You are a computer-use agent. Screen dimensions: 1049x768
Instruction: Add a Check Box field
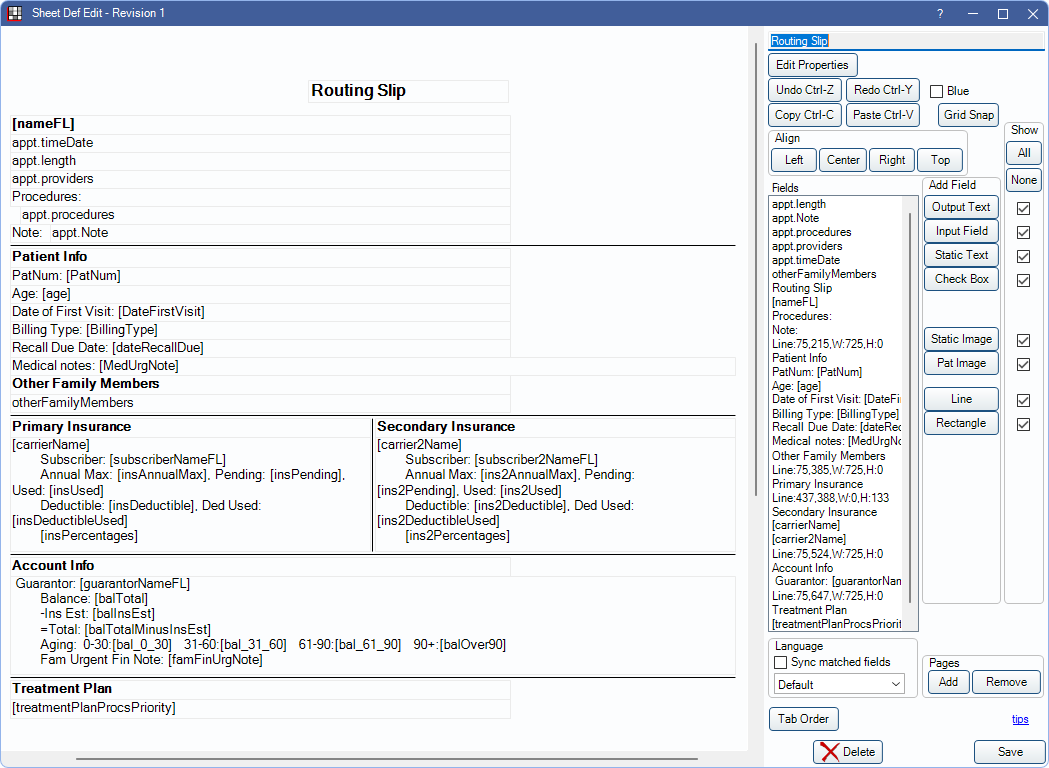[x=960, y=278]
